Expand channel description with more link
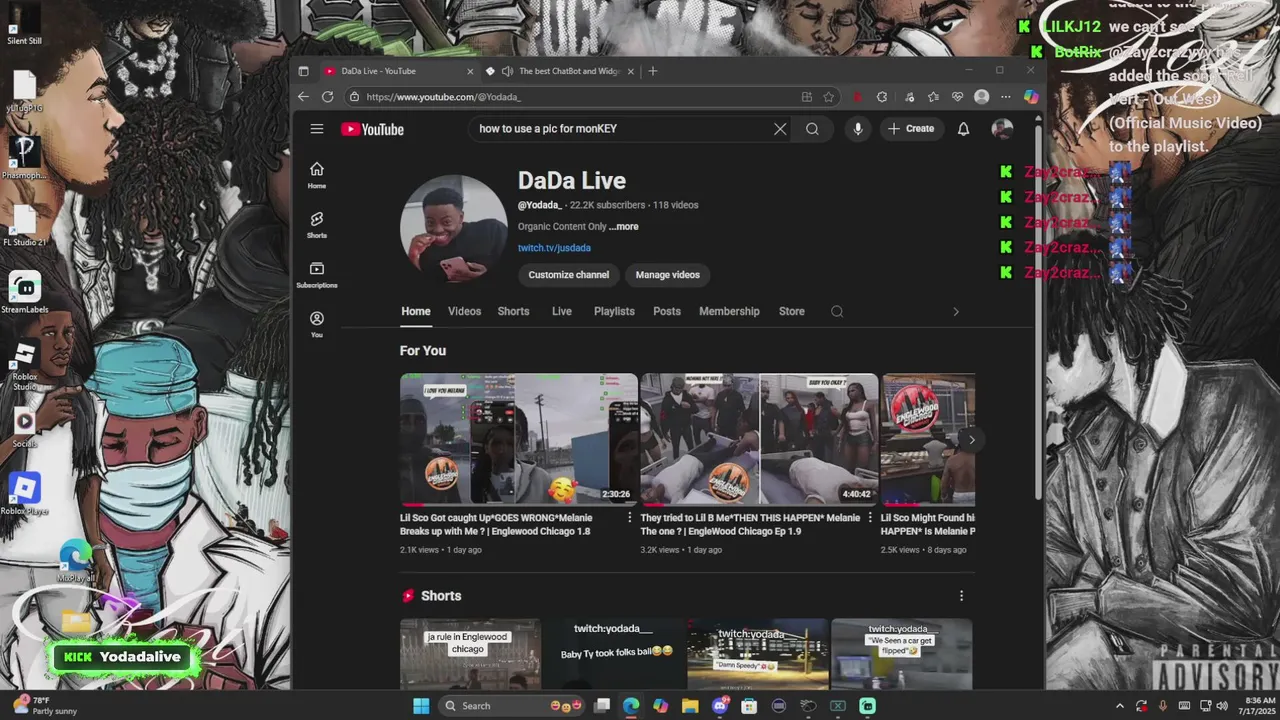1280x720 pixels. click(x=623, y=227)
